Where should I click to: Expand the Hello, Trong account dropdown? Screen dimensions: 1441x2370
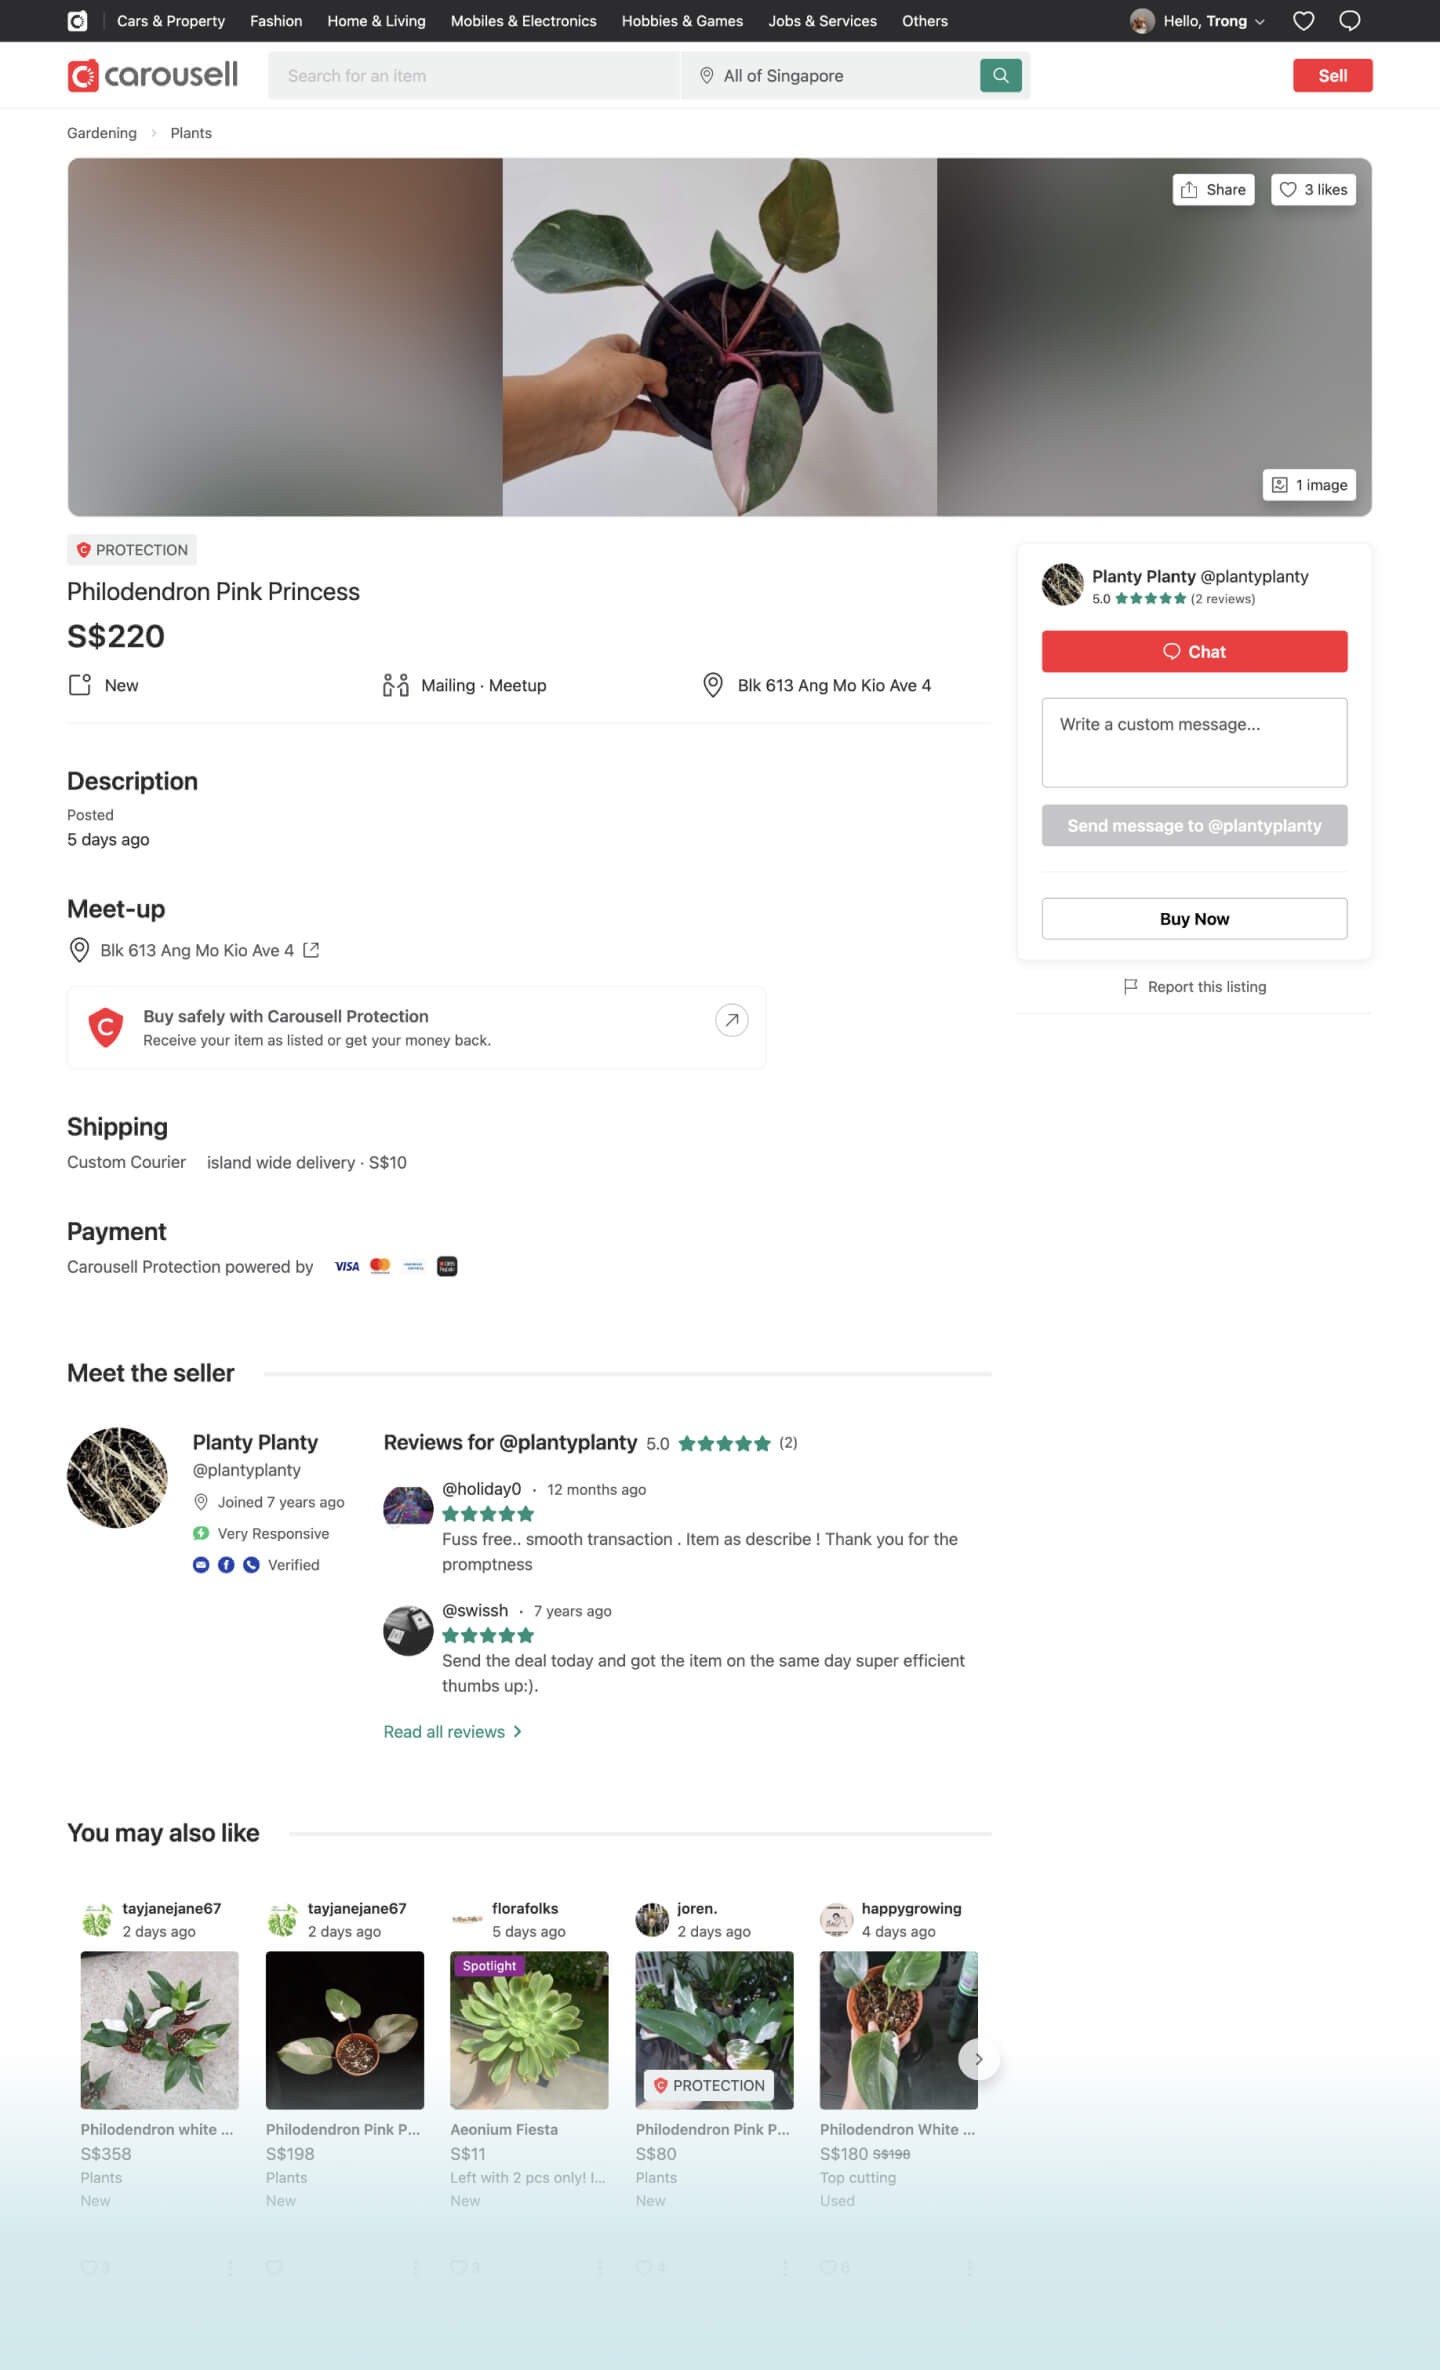[x=1197, y=21]
